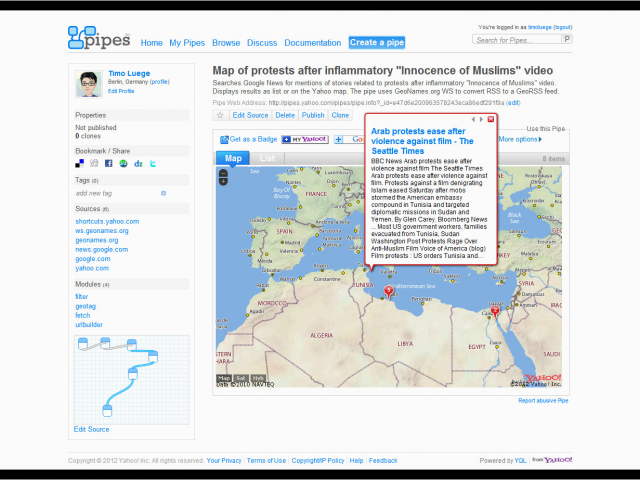Screen dimensions: 640x480
Task: Open the timoluege username link
Action: (540, 27)
